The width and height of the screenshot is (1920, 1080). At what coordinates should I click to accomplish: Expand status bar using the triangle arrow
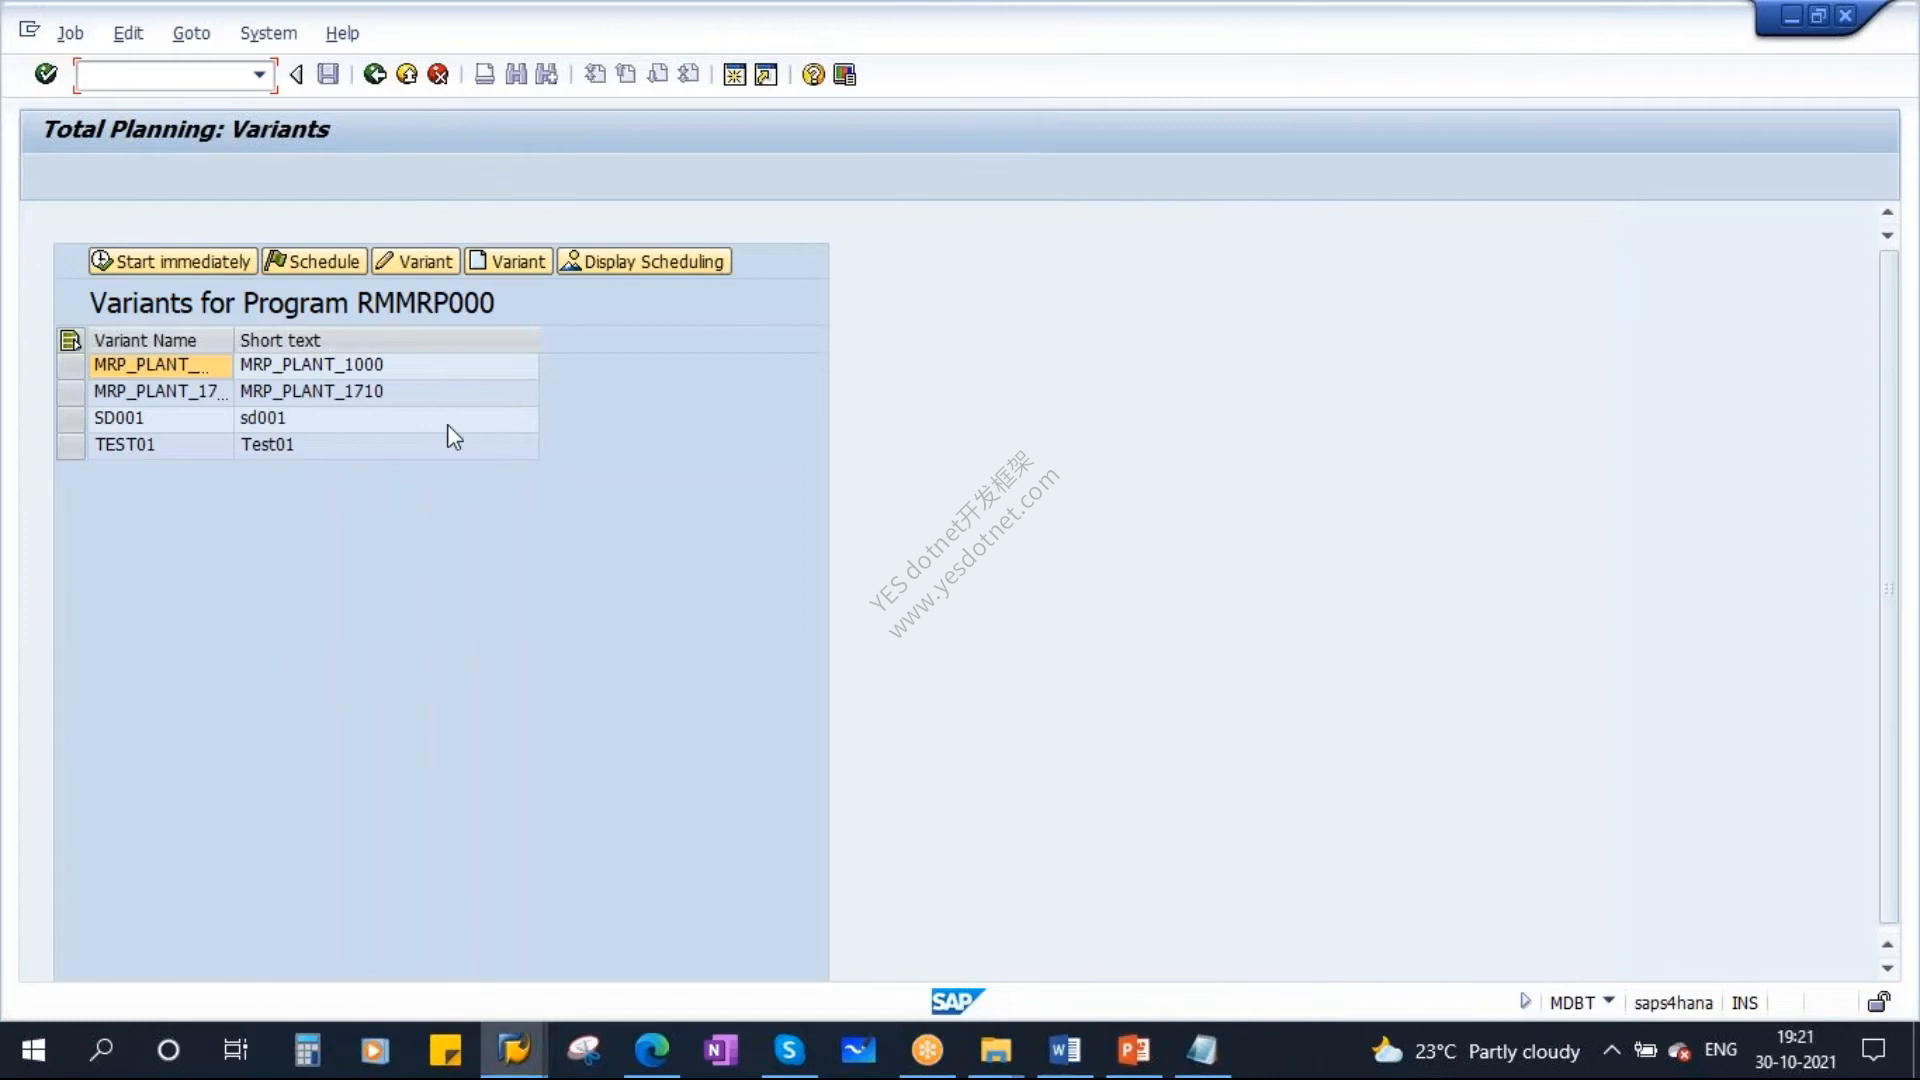pyautogui.click(x=1525, y=1001)
